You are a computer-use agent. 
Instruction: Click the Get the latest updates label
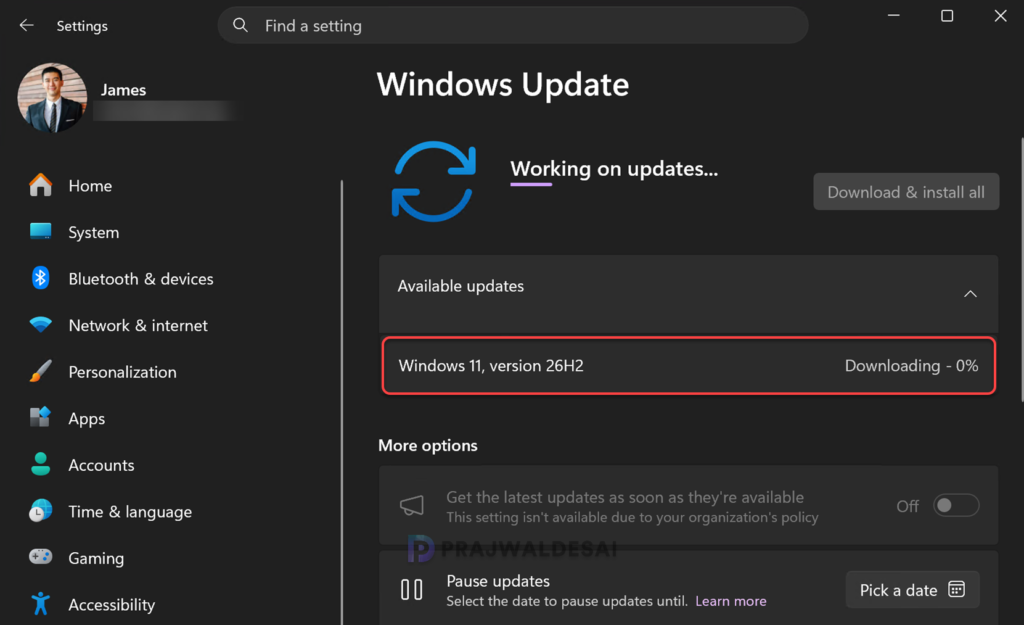[625, 497]
